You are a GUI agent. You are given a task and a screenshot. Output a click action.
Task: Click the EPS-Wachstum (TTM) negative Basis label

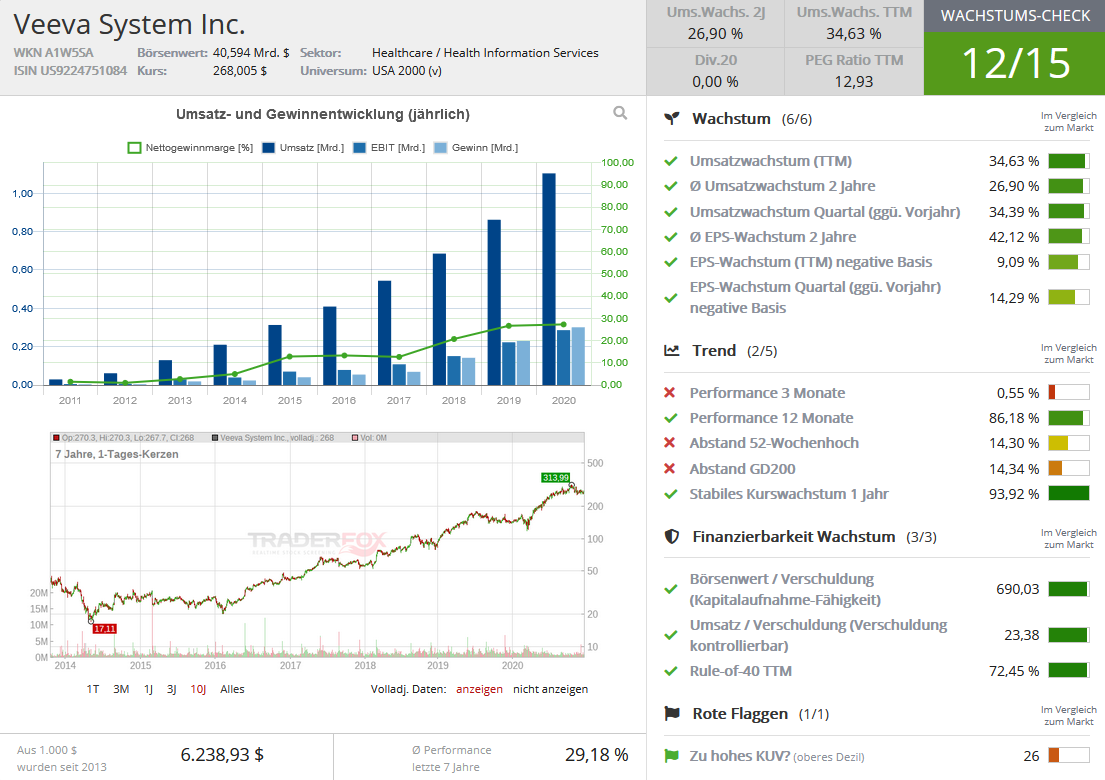click(810, 262)
